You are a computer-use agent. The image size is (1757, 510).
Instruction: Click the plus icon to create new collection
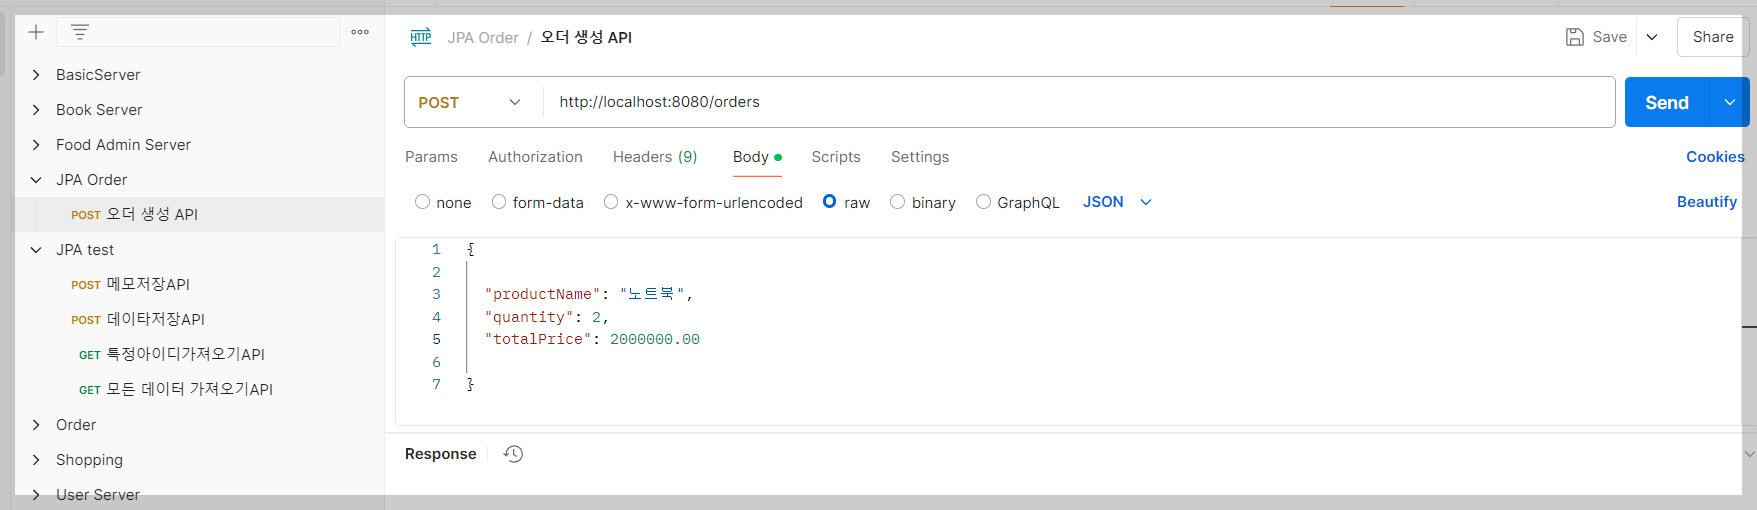[36, 32]
